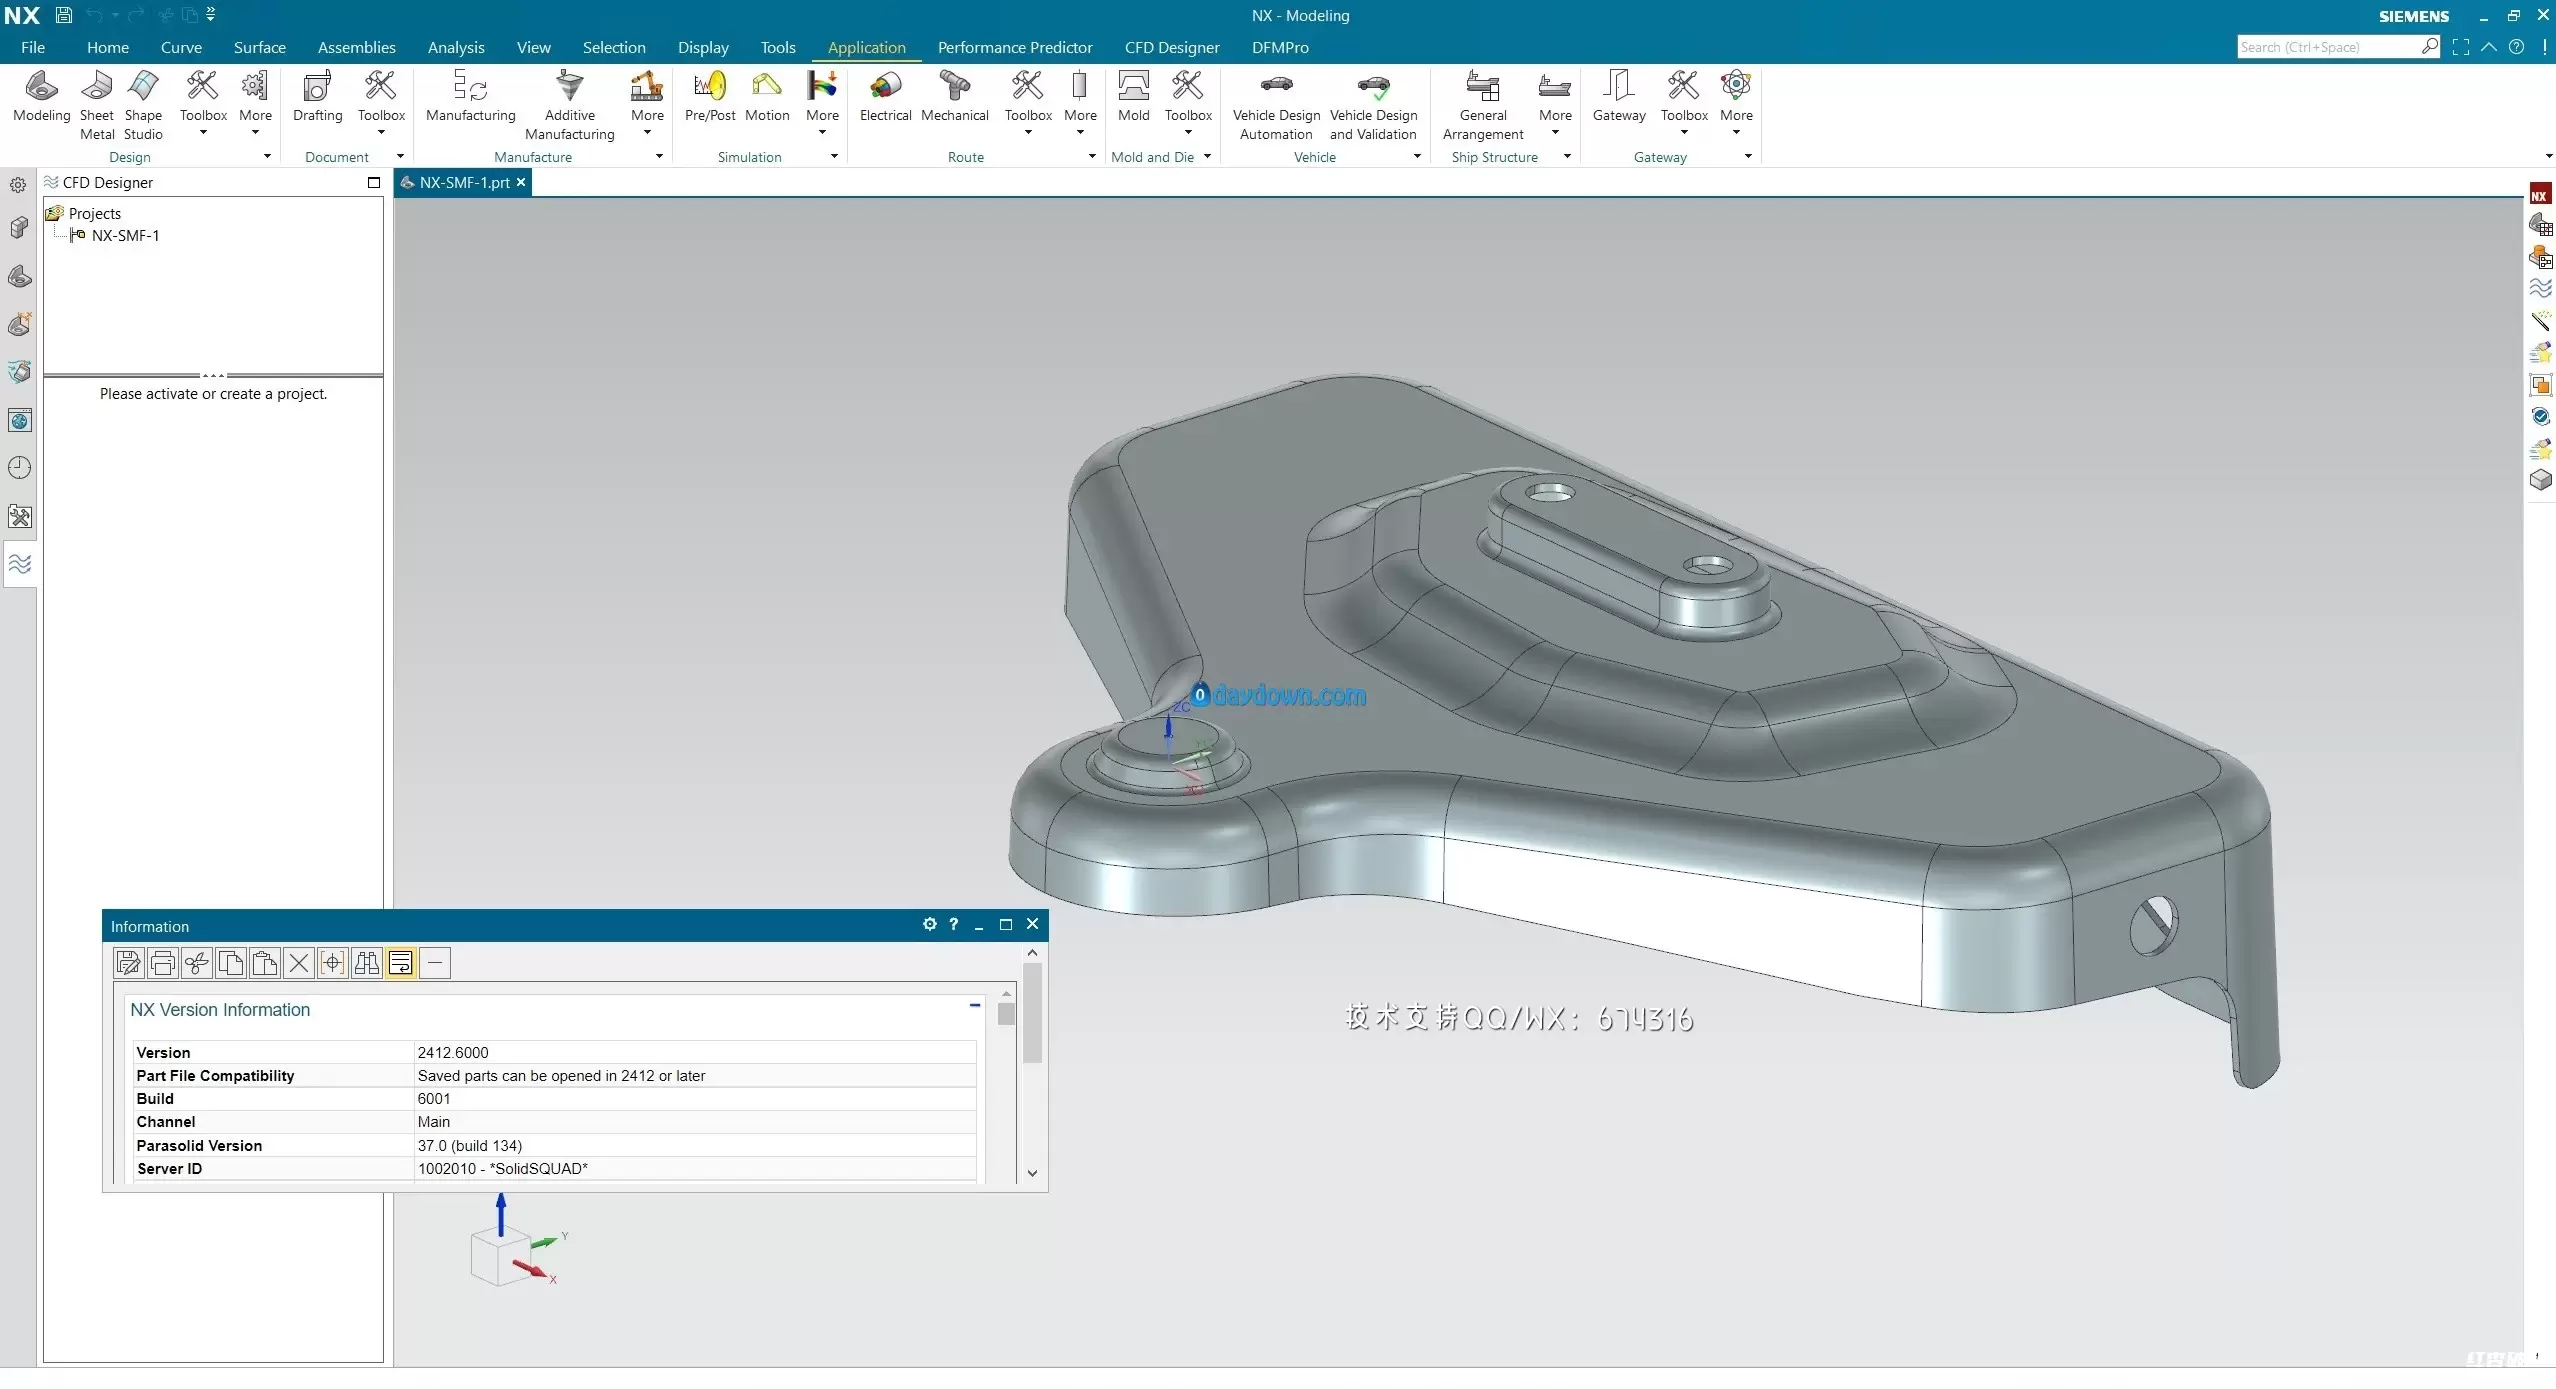
Task: Click the Find binoculars icon in Information window
Action: tap(366, 963)
